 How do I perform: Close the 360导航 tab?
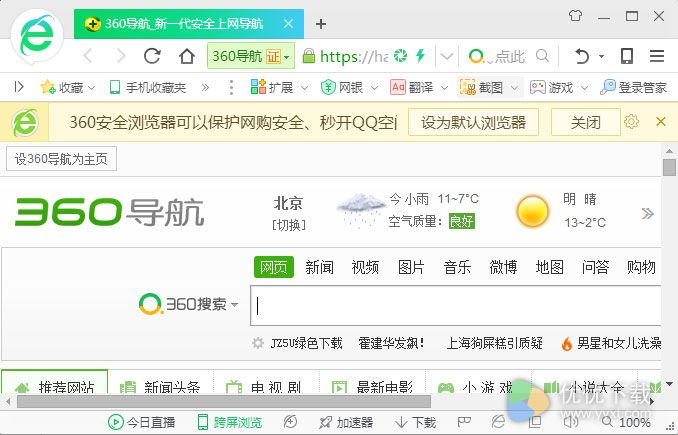coord(288,23)
